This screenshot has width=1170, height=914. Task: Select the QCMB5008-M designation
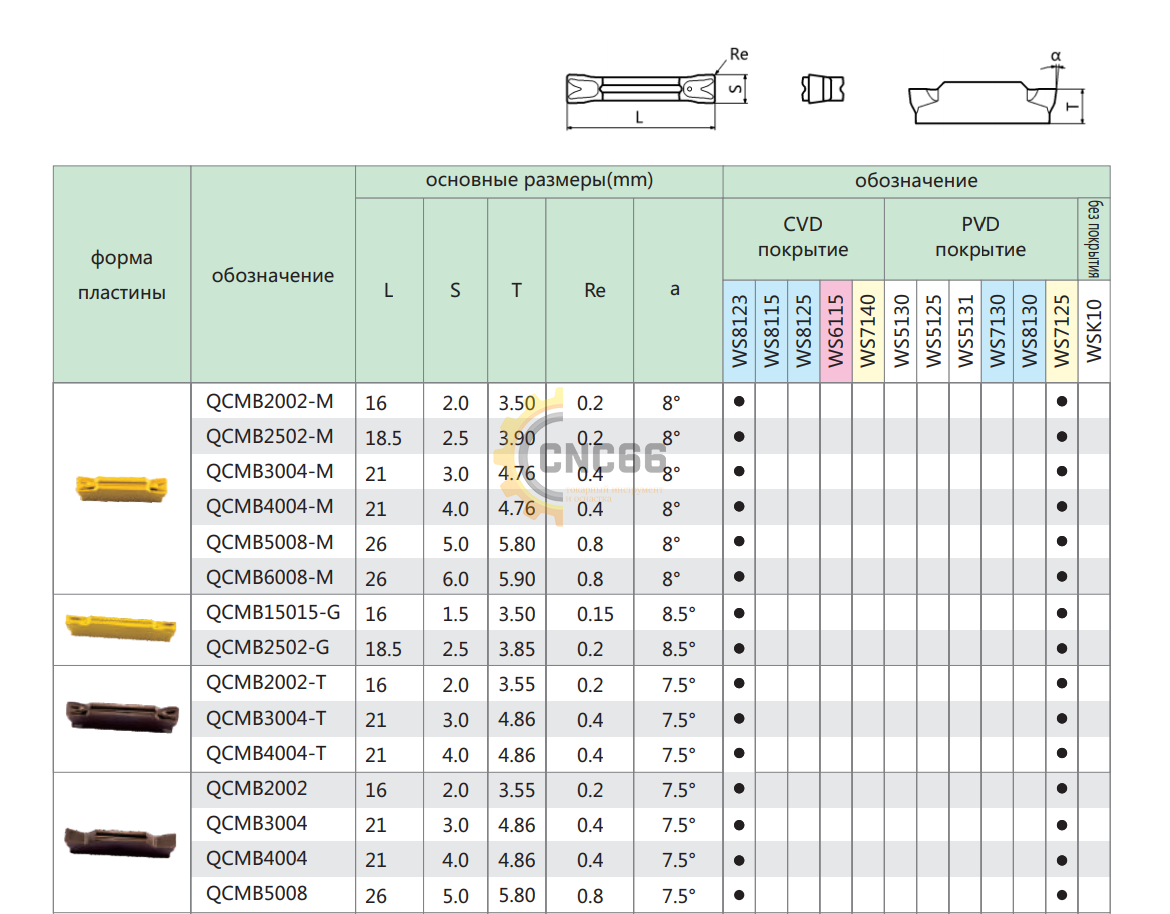pyautogui.click(x=269, y=542)
